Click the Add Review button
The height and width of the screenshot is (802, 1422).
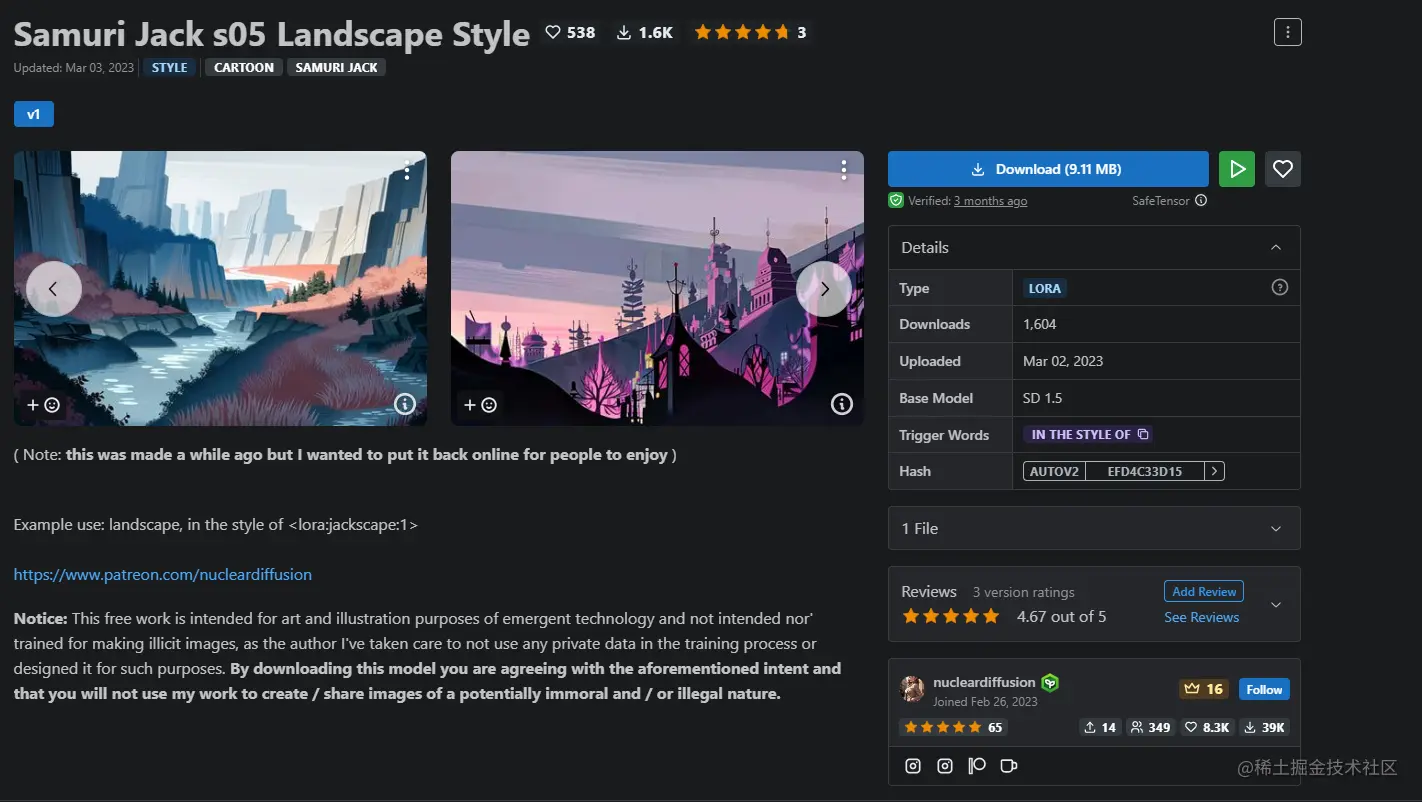(1204, 591)
